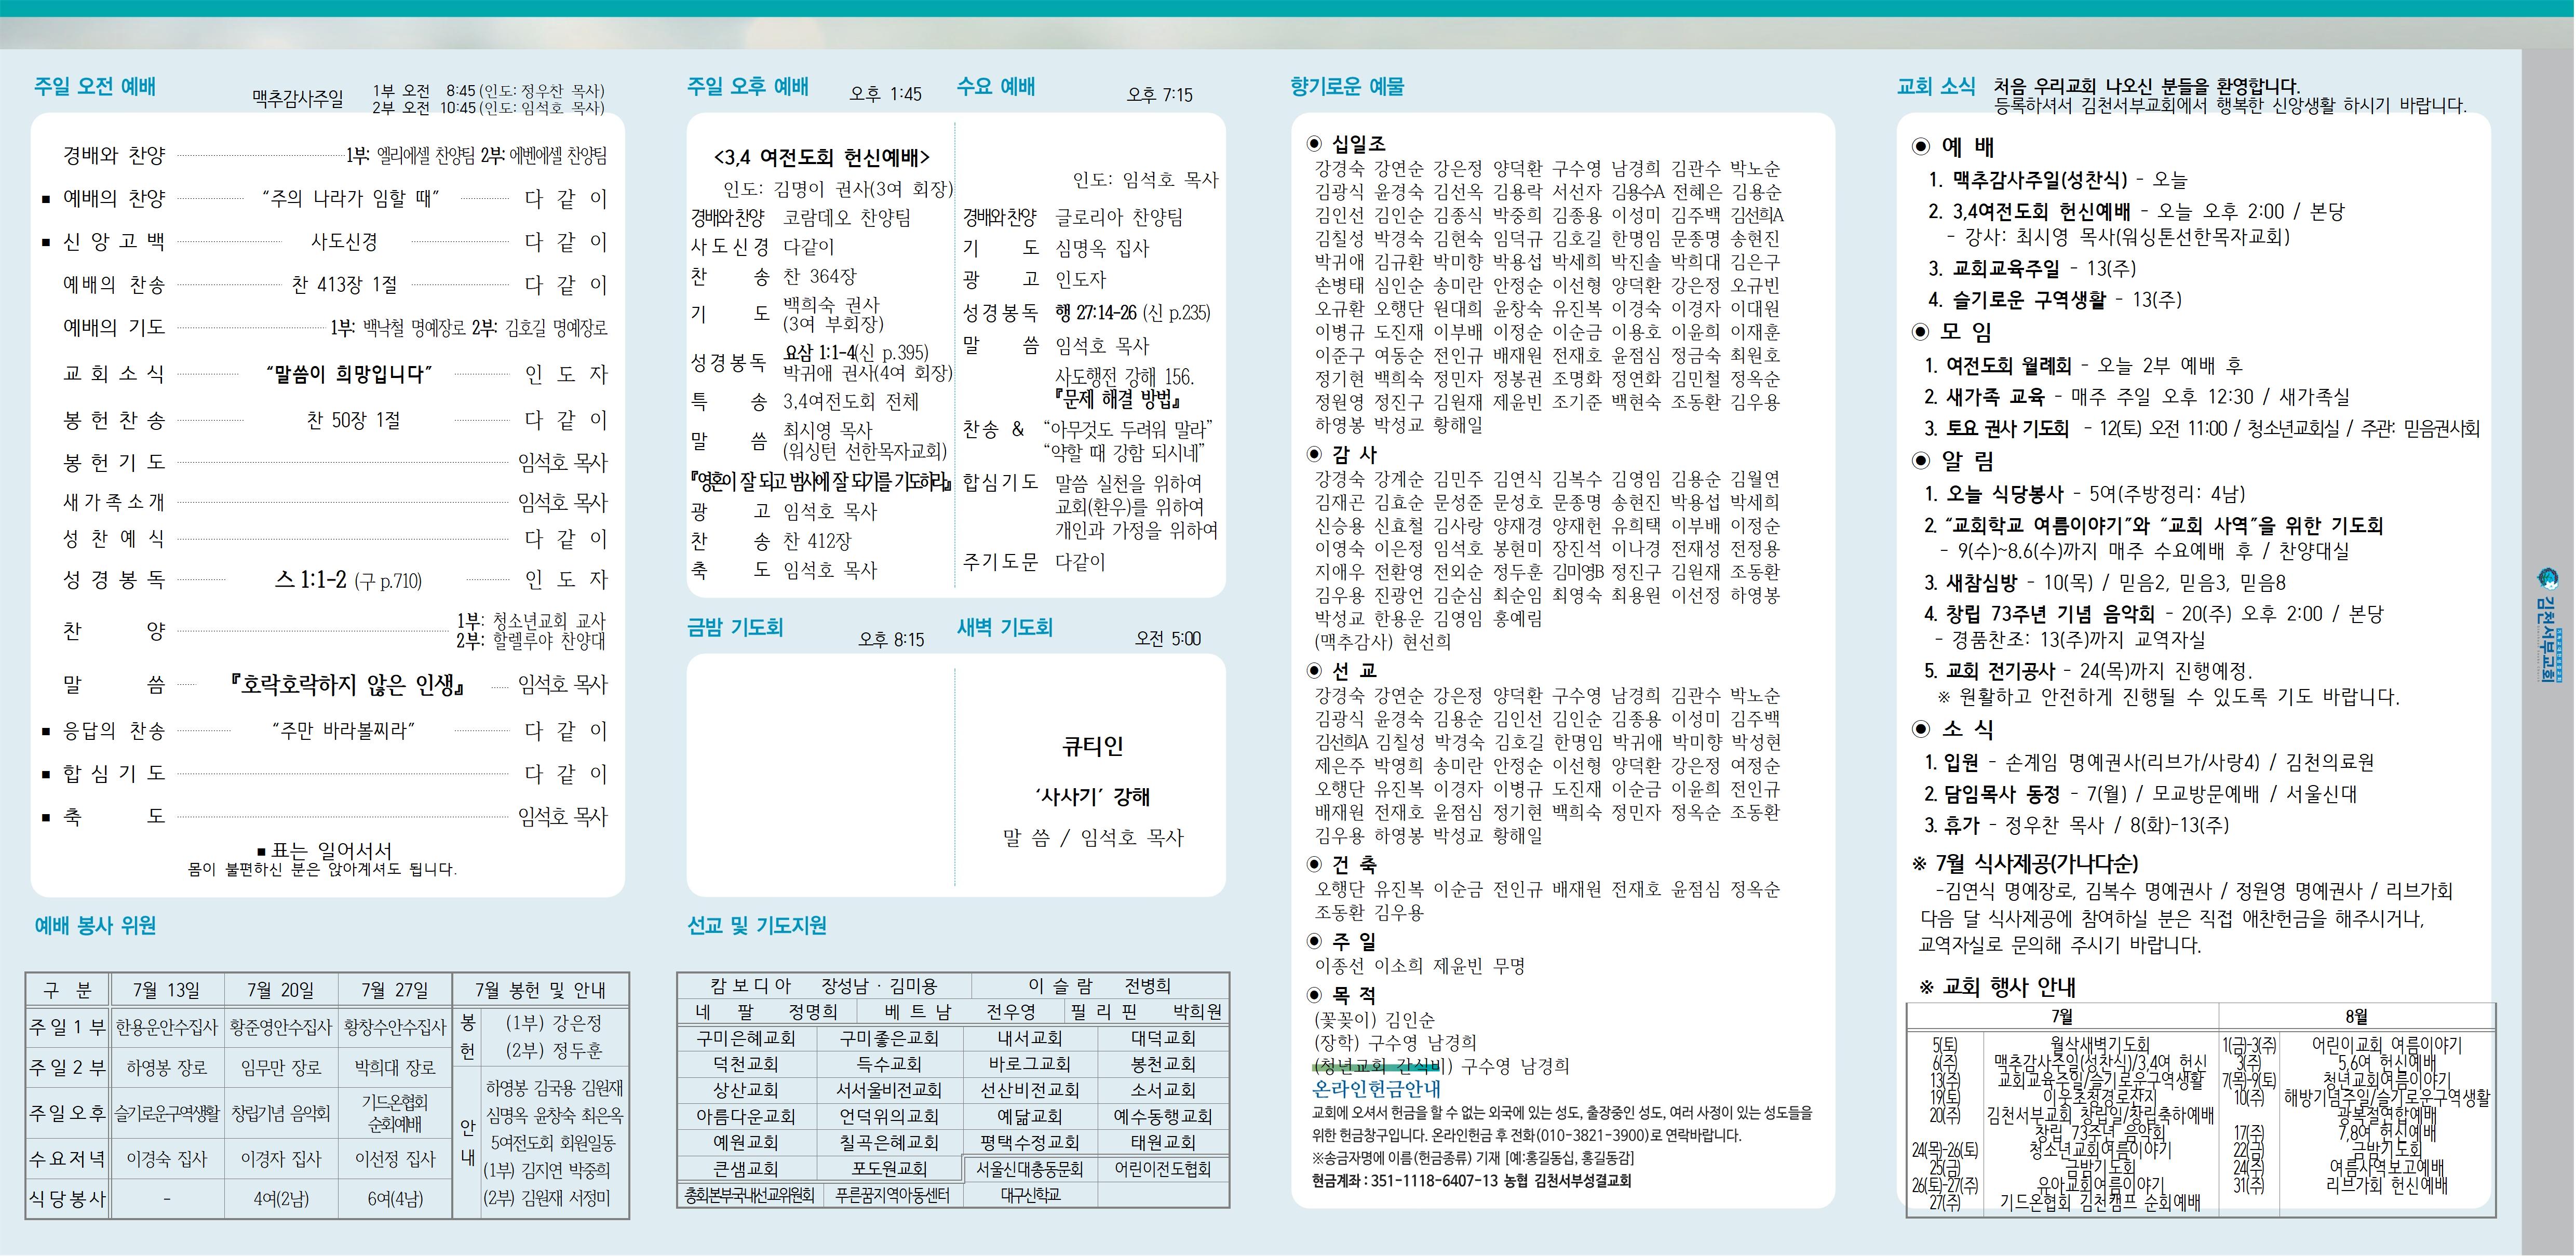Click '큐티인' in the dawn prayer box
The width and height of the screenshot is (2576, 1257).
pos(1092,746)
